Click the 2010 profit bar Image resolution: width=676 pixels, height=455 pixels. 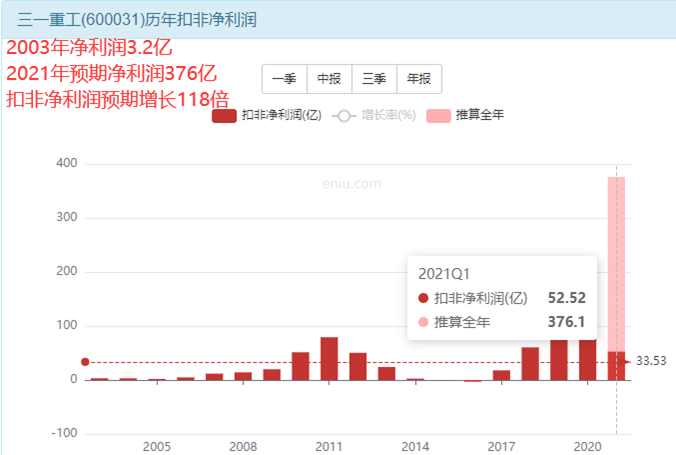[300, 366]
